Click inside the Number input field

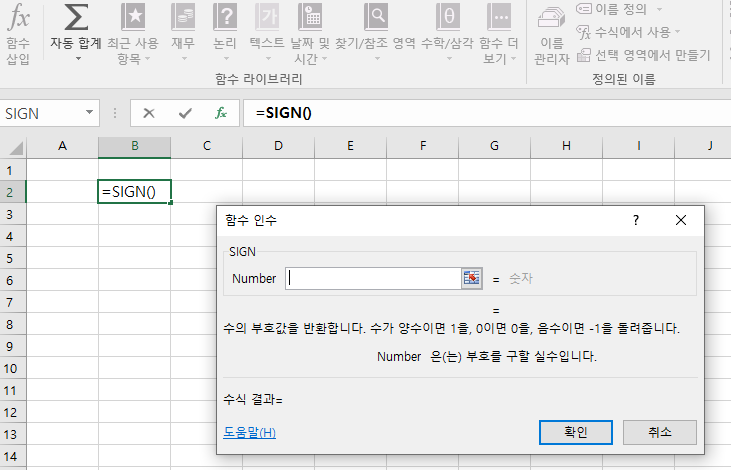[x=372, y=279]
